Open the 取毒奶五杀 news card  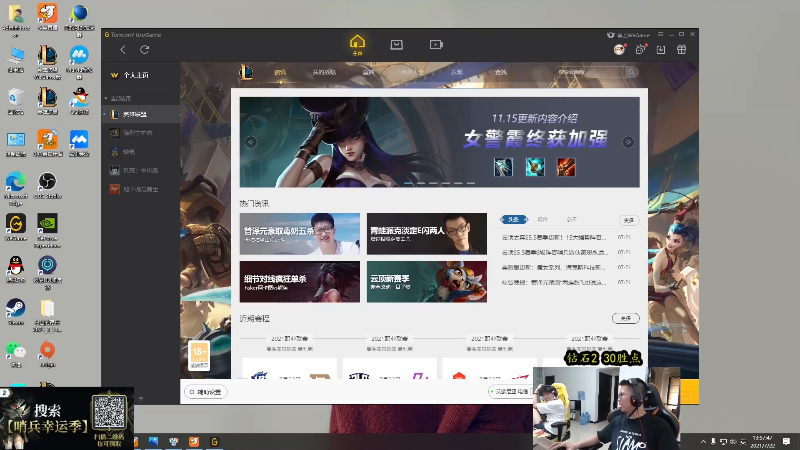click(299, 234)
